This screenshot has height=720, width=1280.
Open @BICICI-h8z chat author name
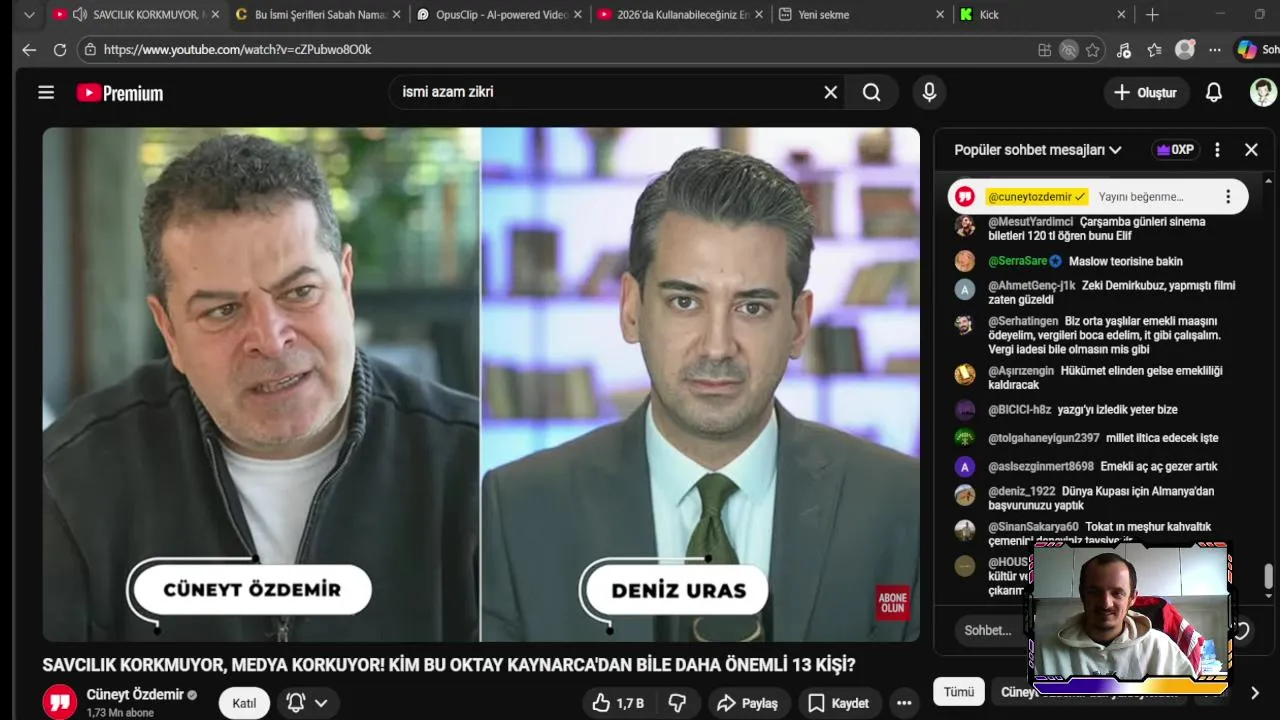click(1019, 410)
